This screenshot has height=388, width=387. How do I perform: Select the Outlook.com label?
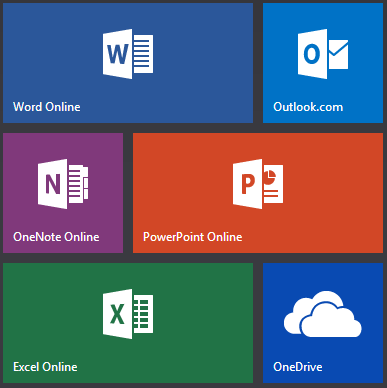coord(308,107)
